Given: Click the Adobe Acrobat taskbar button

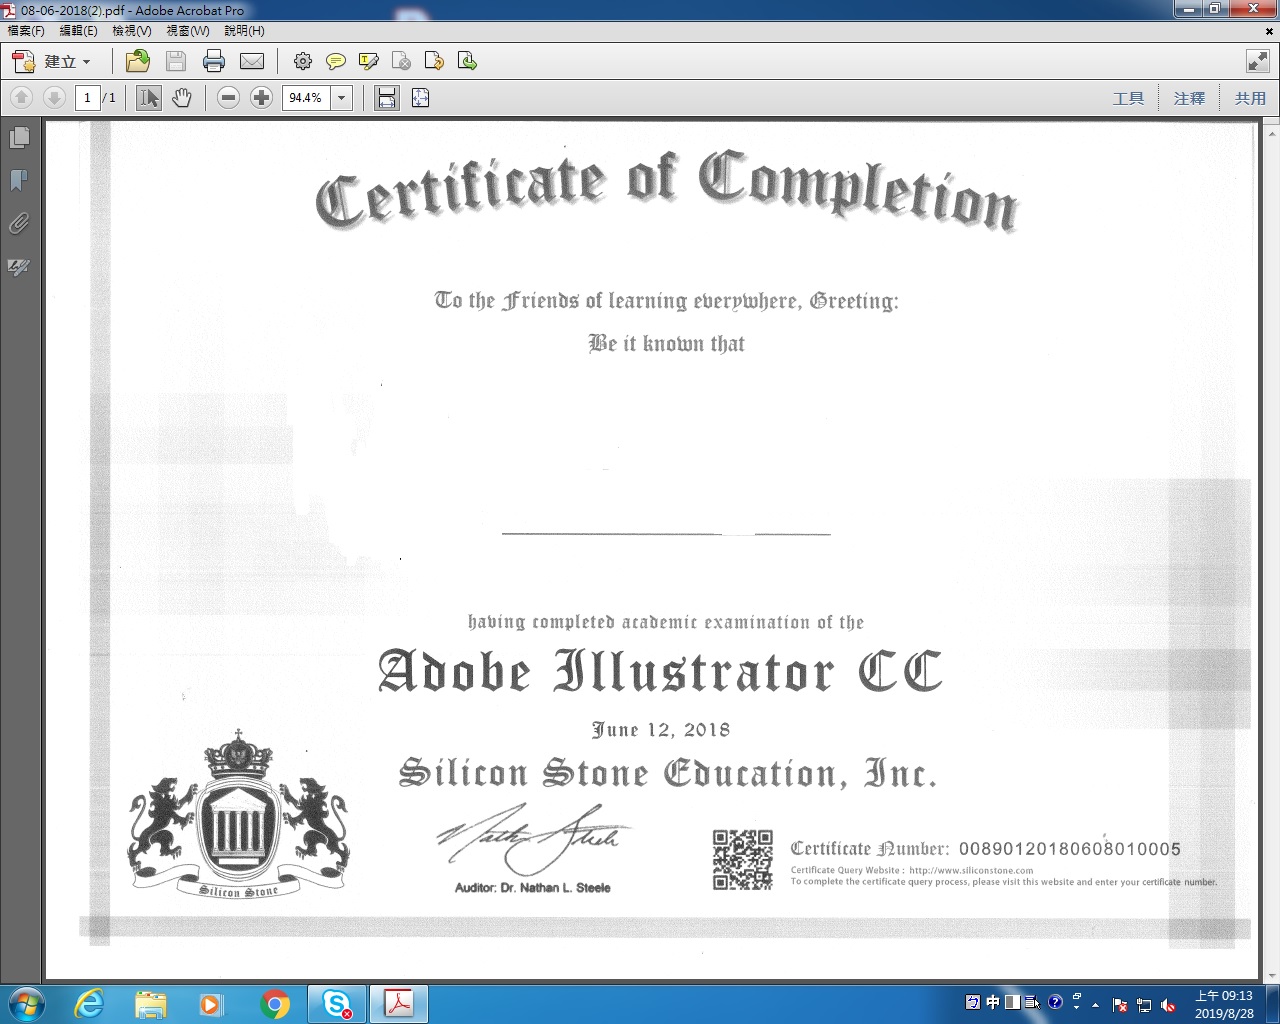Looking at the screenshot, I should point(399,1004).
